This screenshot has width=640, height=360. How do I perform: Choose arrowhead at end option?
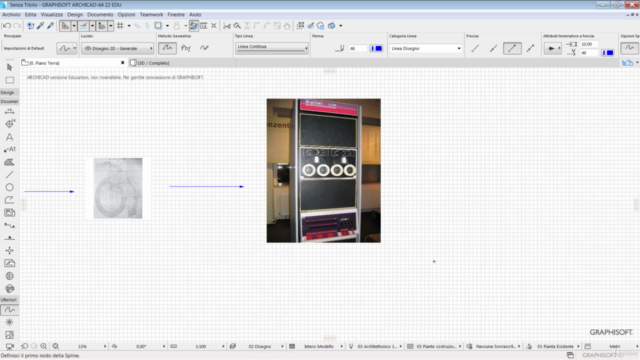(512, 48)
